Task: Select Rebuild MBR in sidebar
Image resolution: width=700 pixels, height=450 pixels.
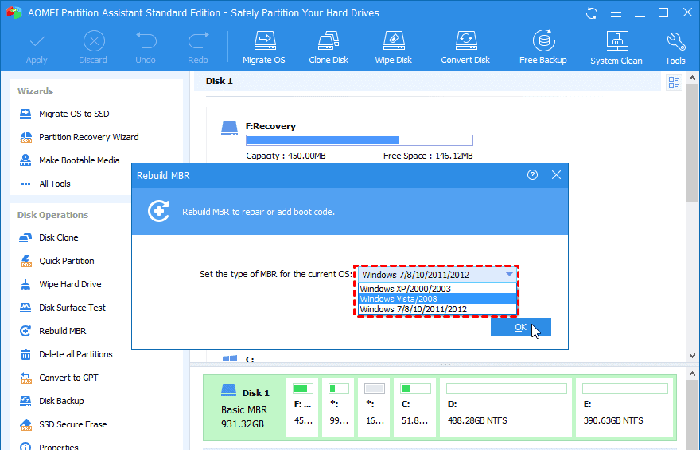Action: pyautogui.click(x=53, y=331)
